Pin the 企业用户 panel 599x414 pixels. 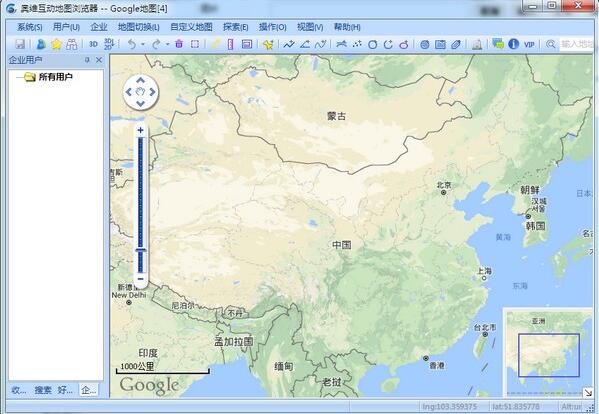[x=87, y=60]
